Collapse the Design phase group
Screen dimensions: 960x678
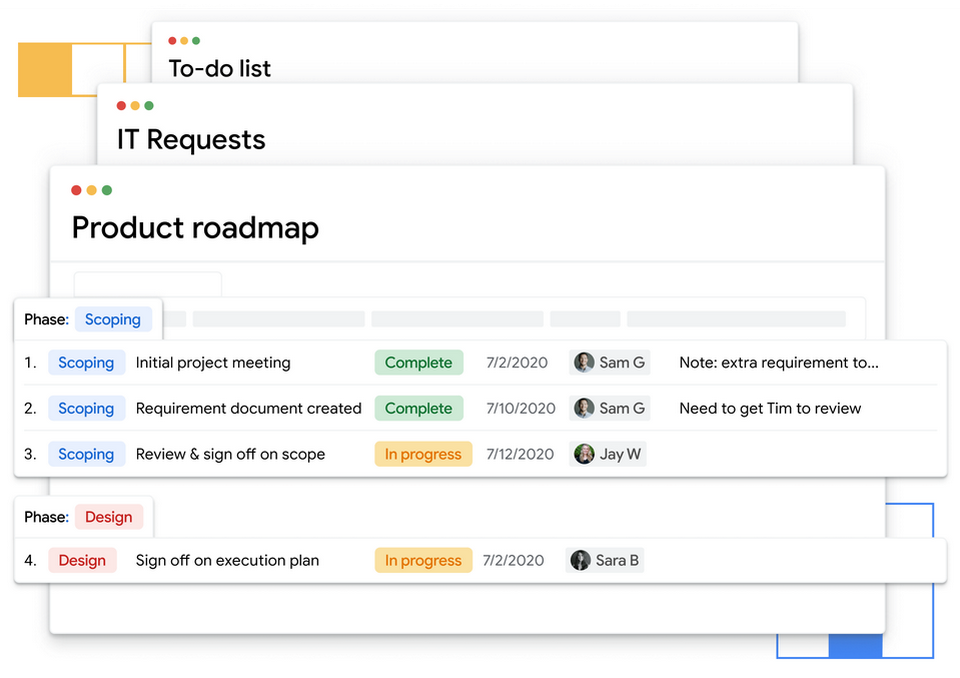coord(46,517)
